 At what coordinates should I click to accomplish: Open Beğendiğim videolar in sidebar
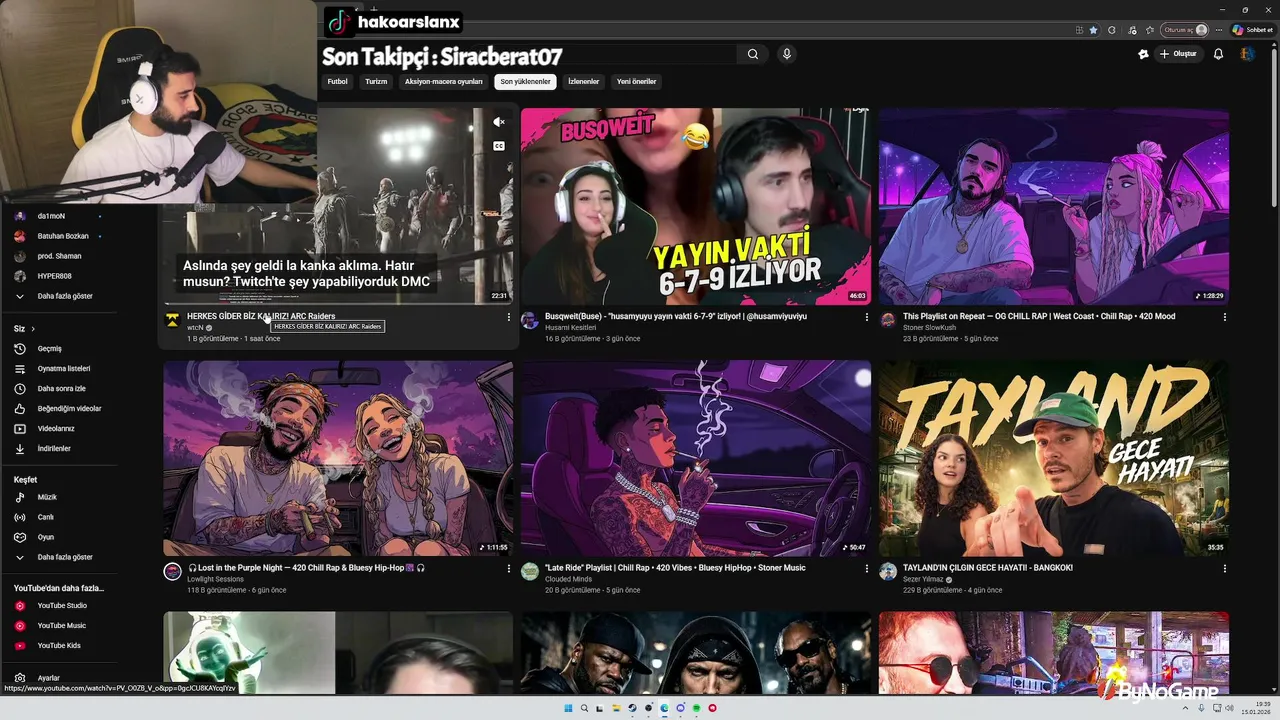pos(60,409)
